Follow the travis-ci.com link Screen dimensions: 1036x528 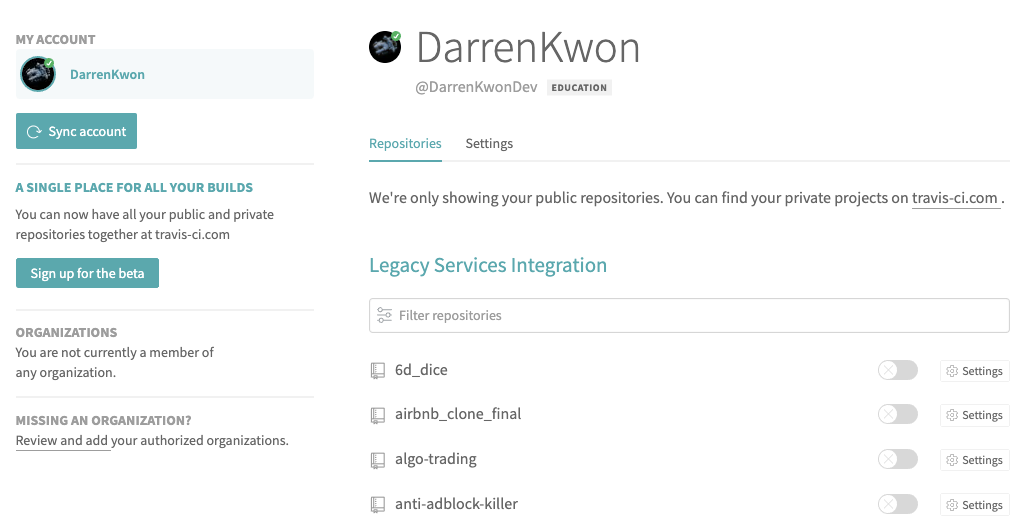955,198
